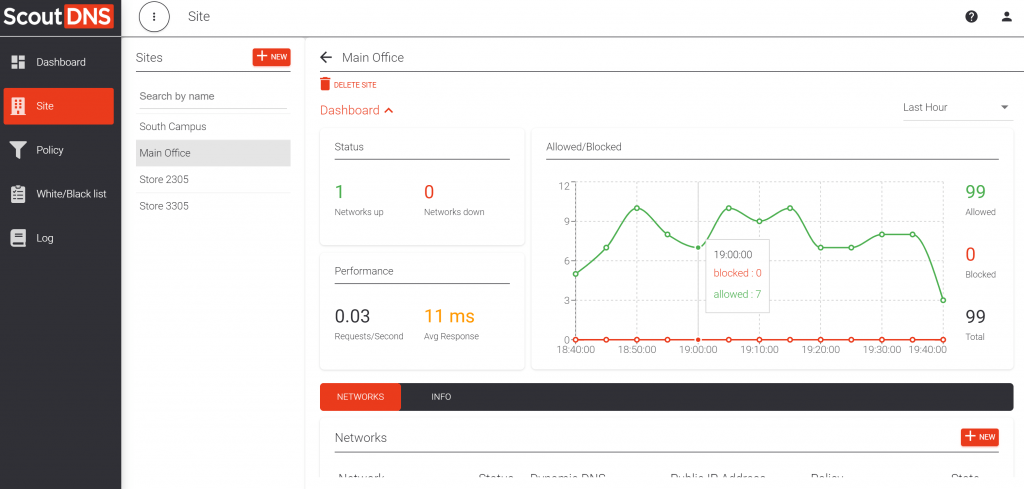Open the Last Hour time range dropdown
This screenshot has height=489, width=1024.
pos(957,108)
